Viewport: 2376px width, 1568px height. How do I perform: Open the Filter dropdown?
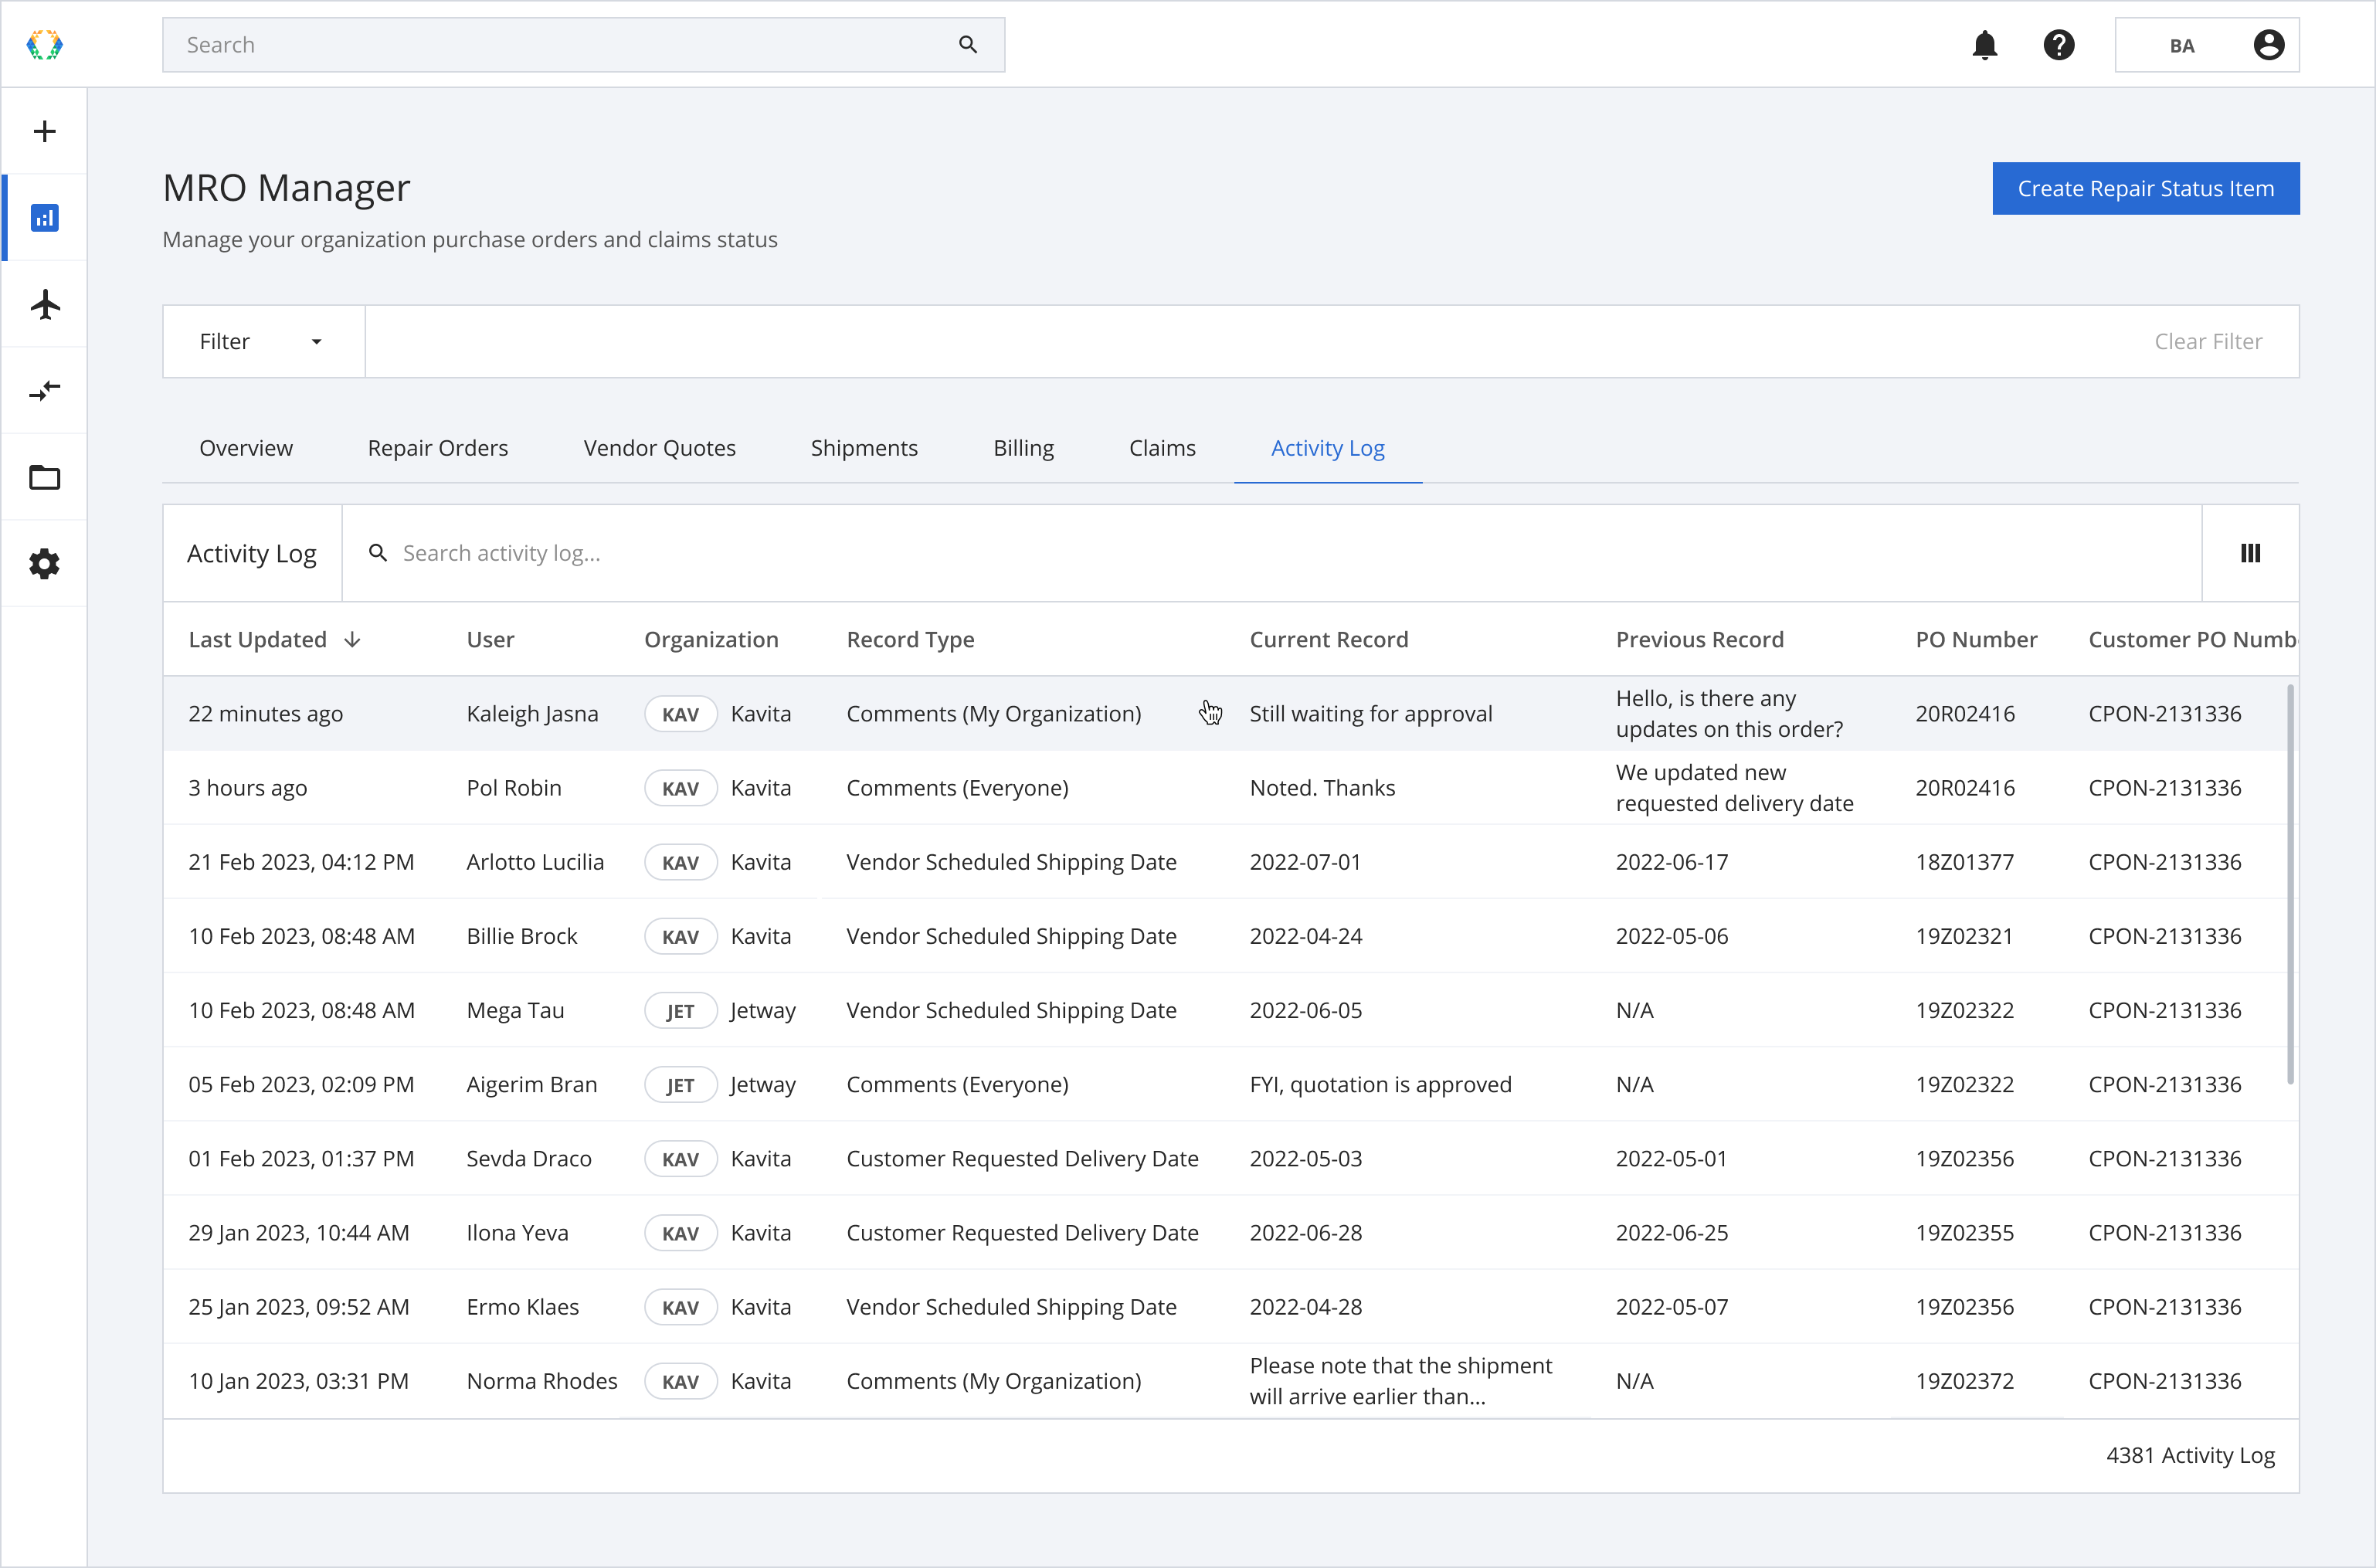[264, 342]
